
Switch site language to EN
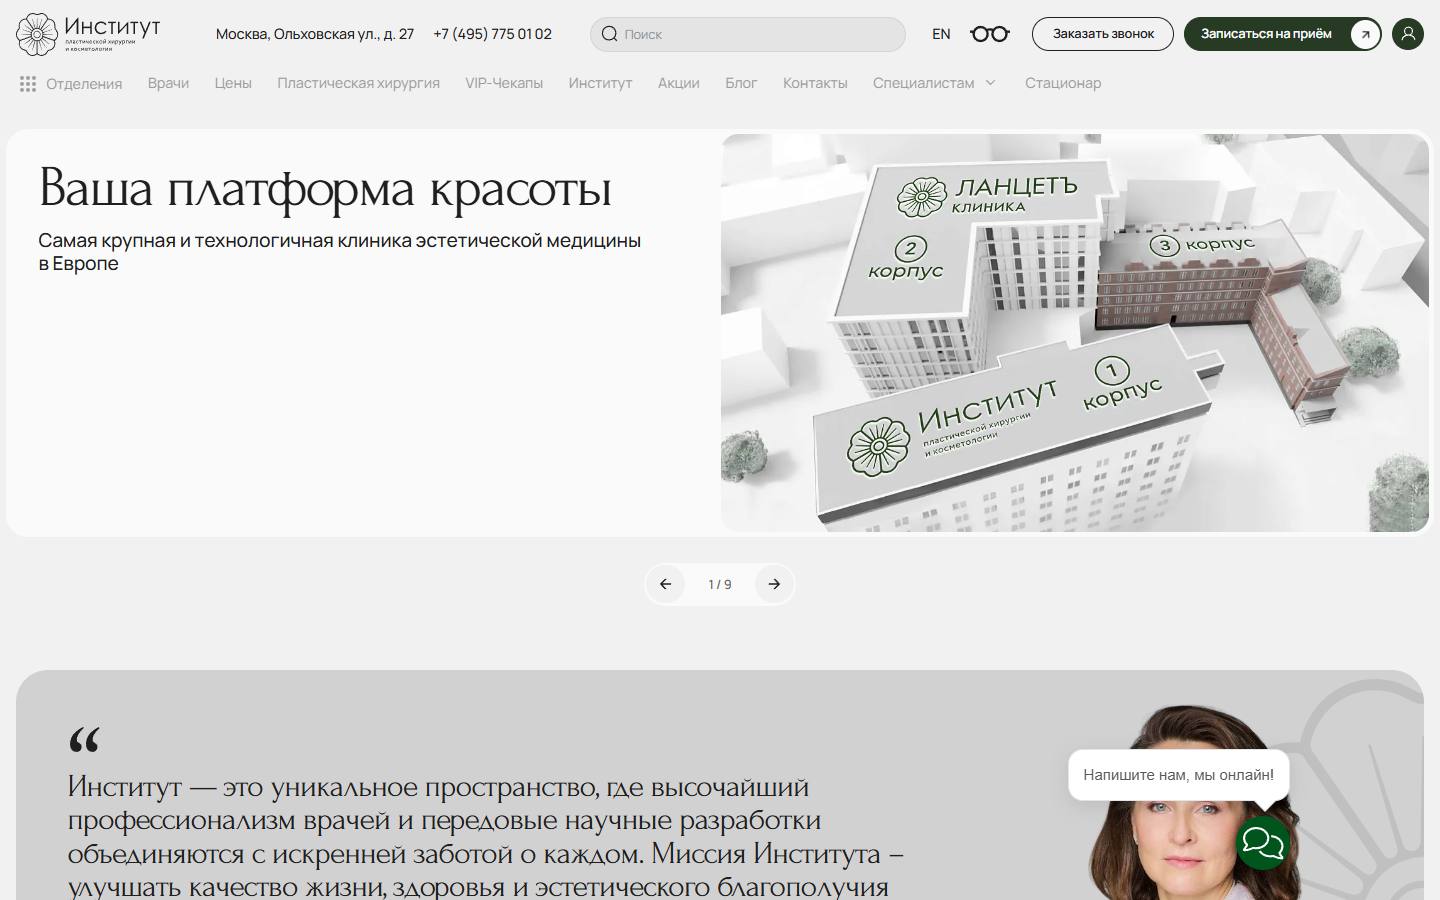point(941,34)
